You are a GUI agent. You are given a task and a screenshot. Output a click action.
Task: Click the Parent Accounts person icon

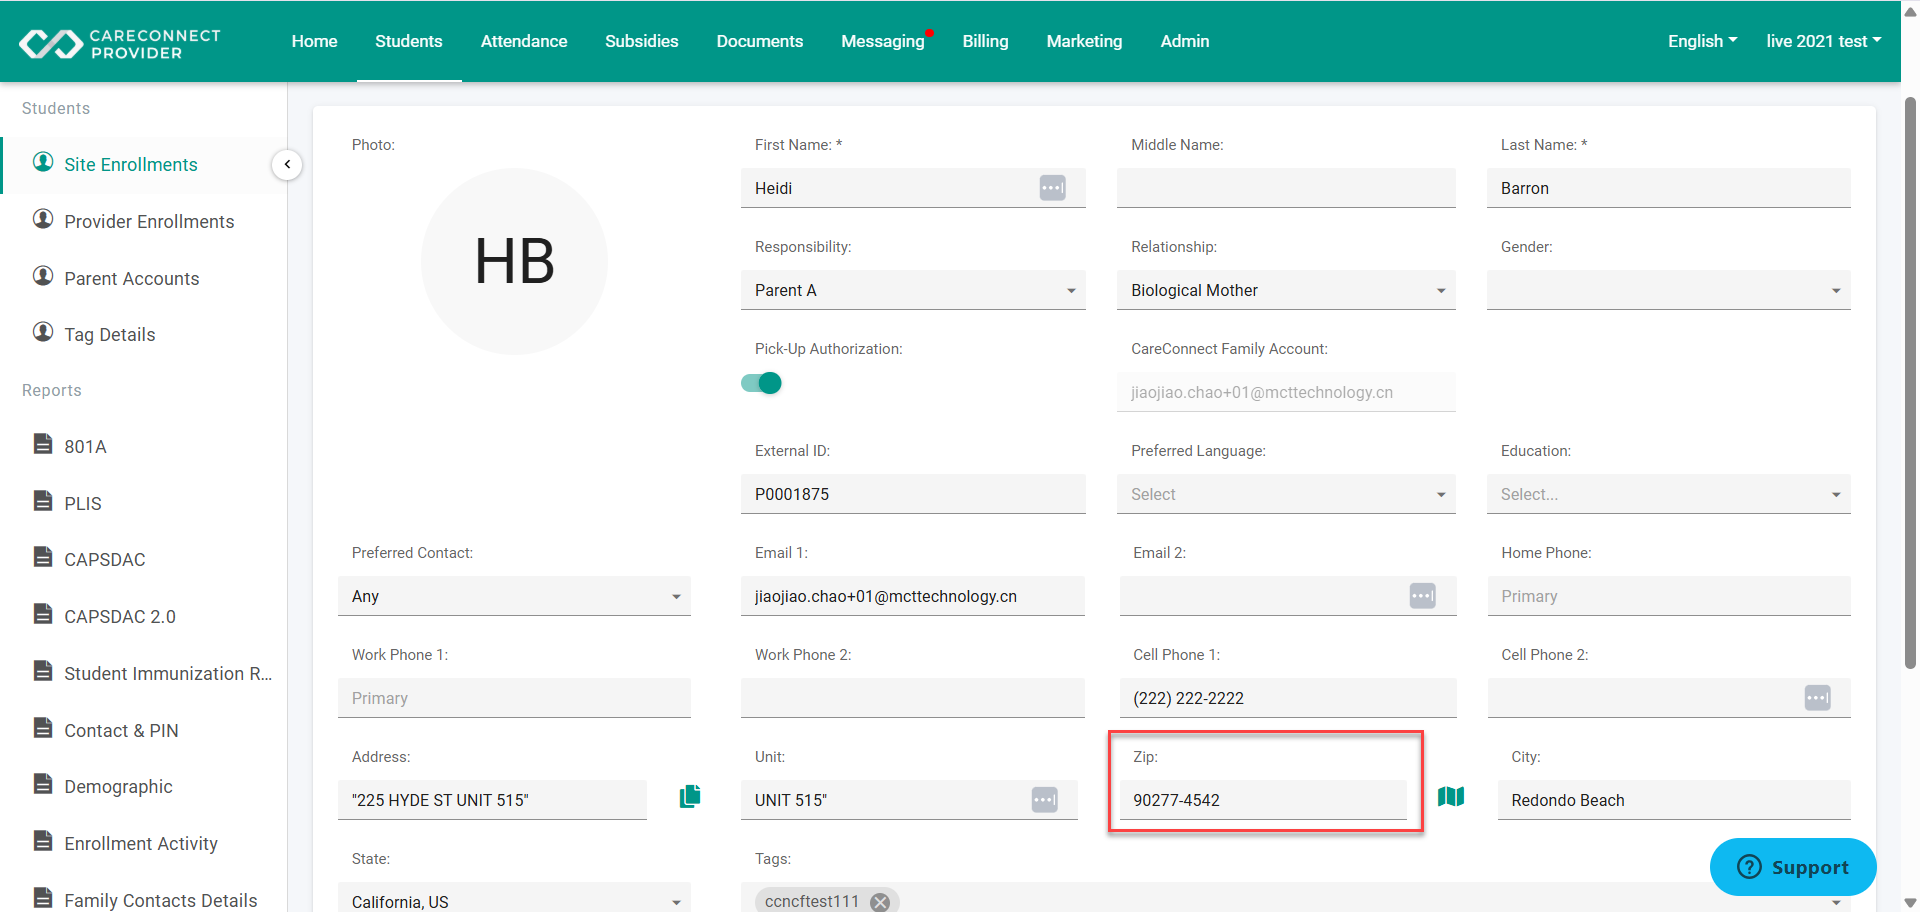[x=43, y=276]
